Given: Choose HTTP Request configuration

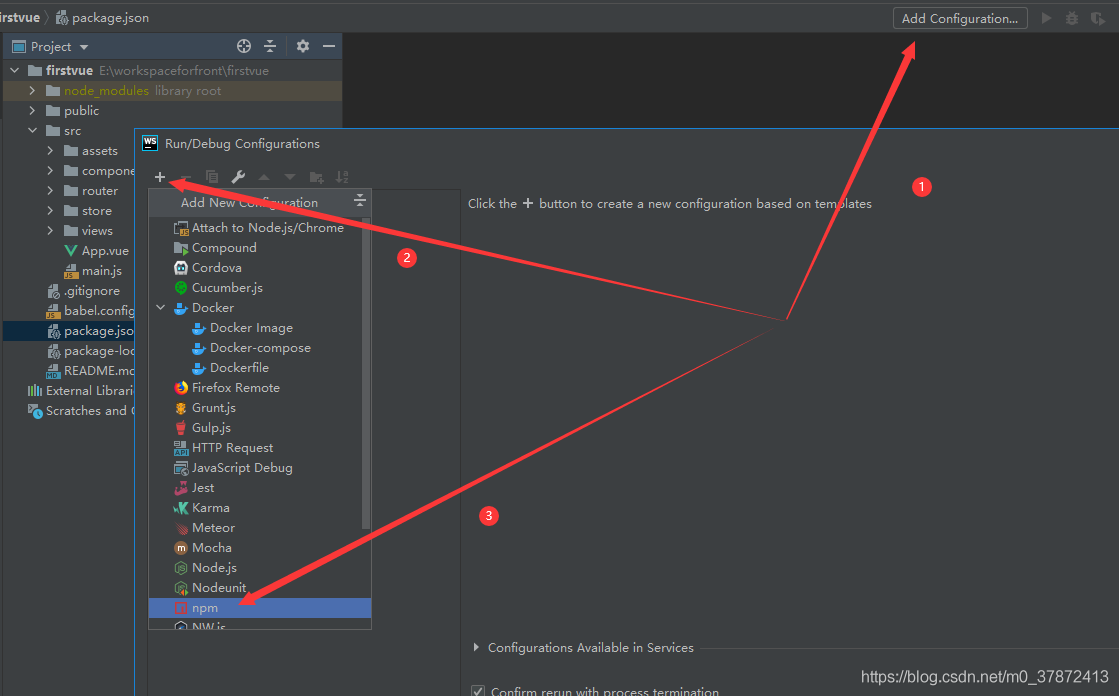Looking at the screenshot, I should pyautogui.click(x=260, y=448).
